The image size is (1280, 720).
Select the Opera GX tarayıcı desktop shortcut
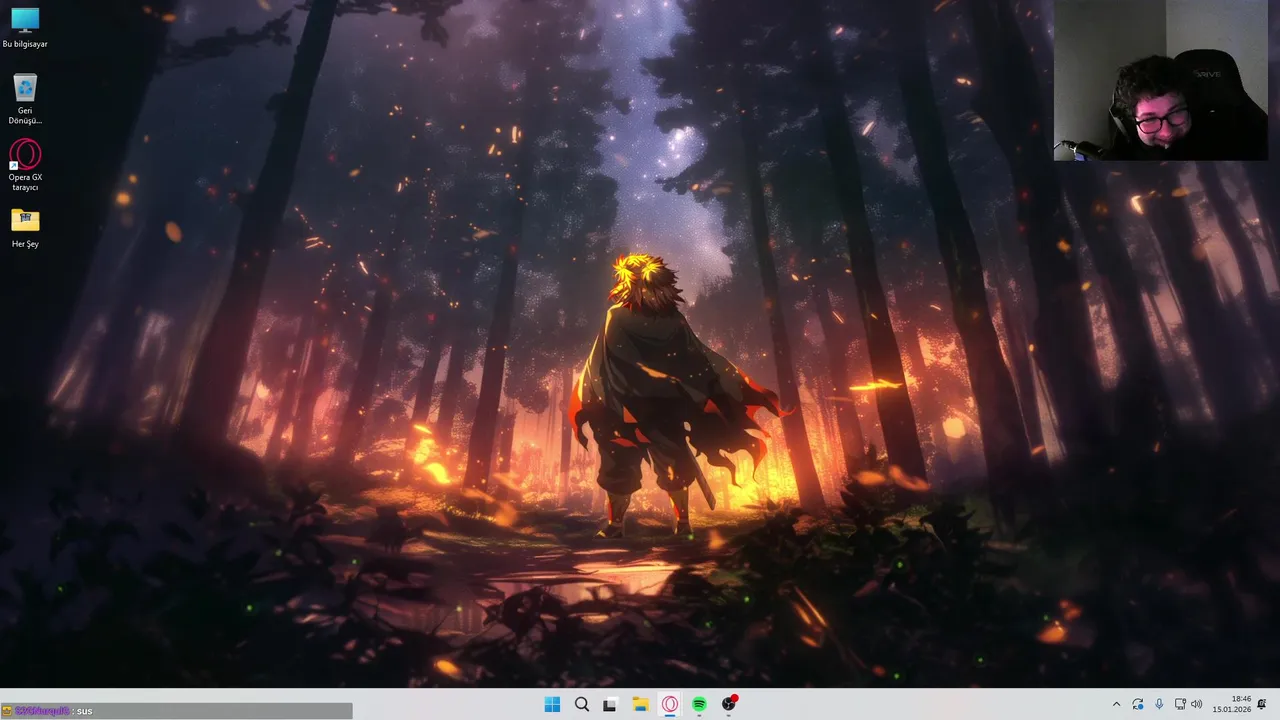(x=25, y=166)
